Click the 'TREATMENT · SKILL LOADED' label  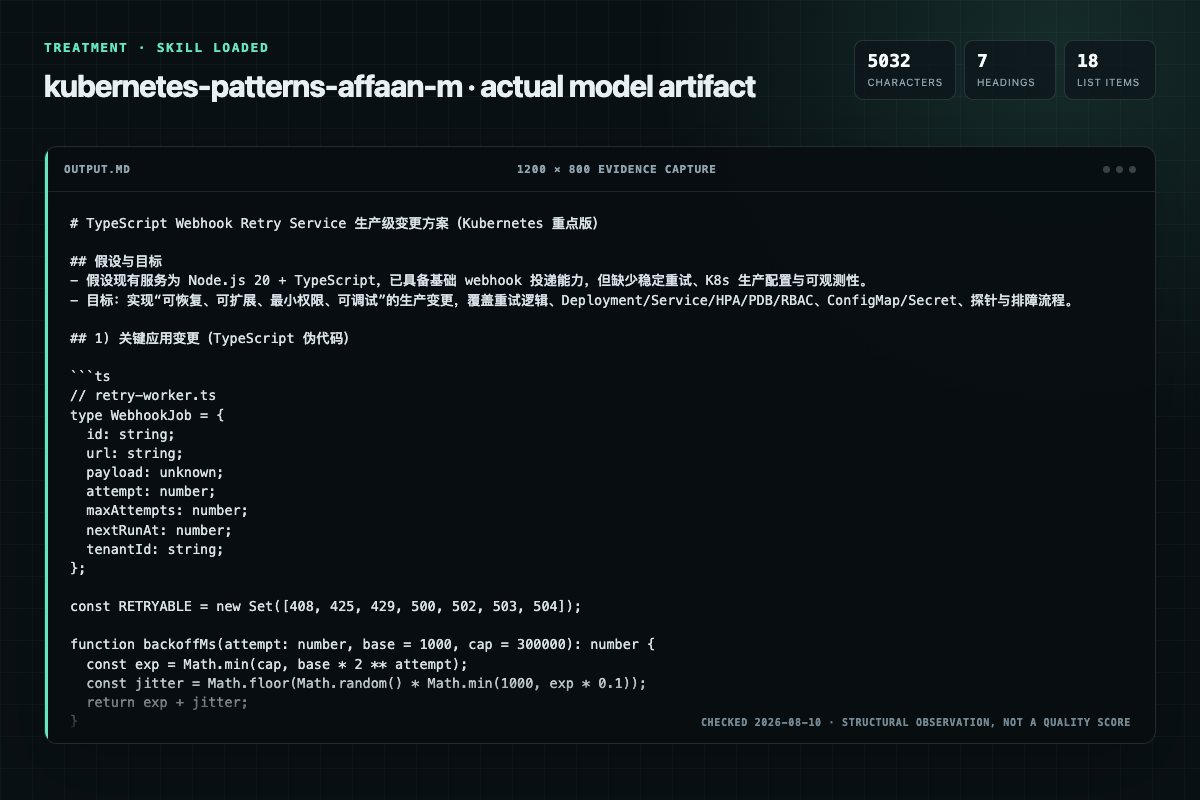point(156,47)
